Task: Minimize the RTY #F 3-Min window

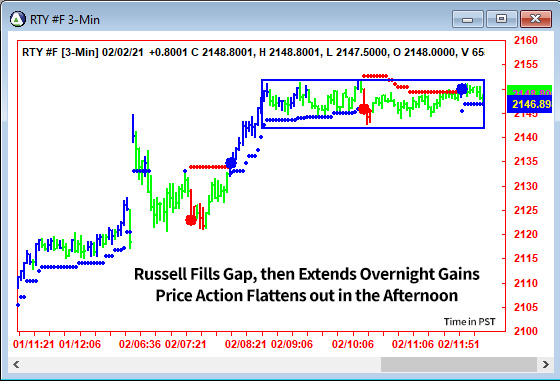Action: pos(467,19)
